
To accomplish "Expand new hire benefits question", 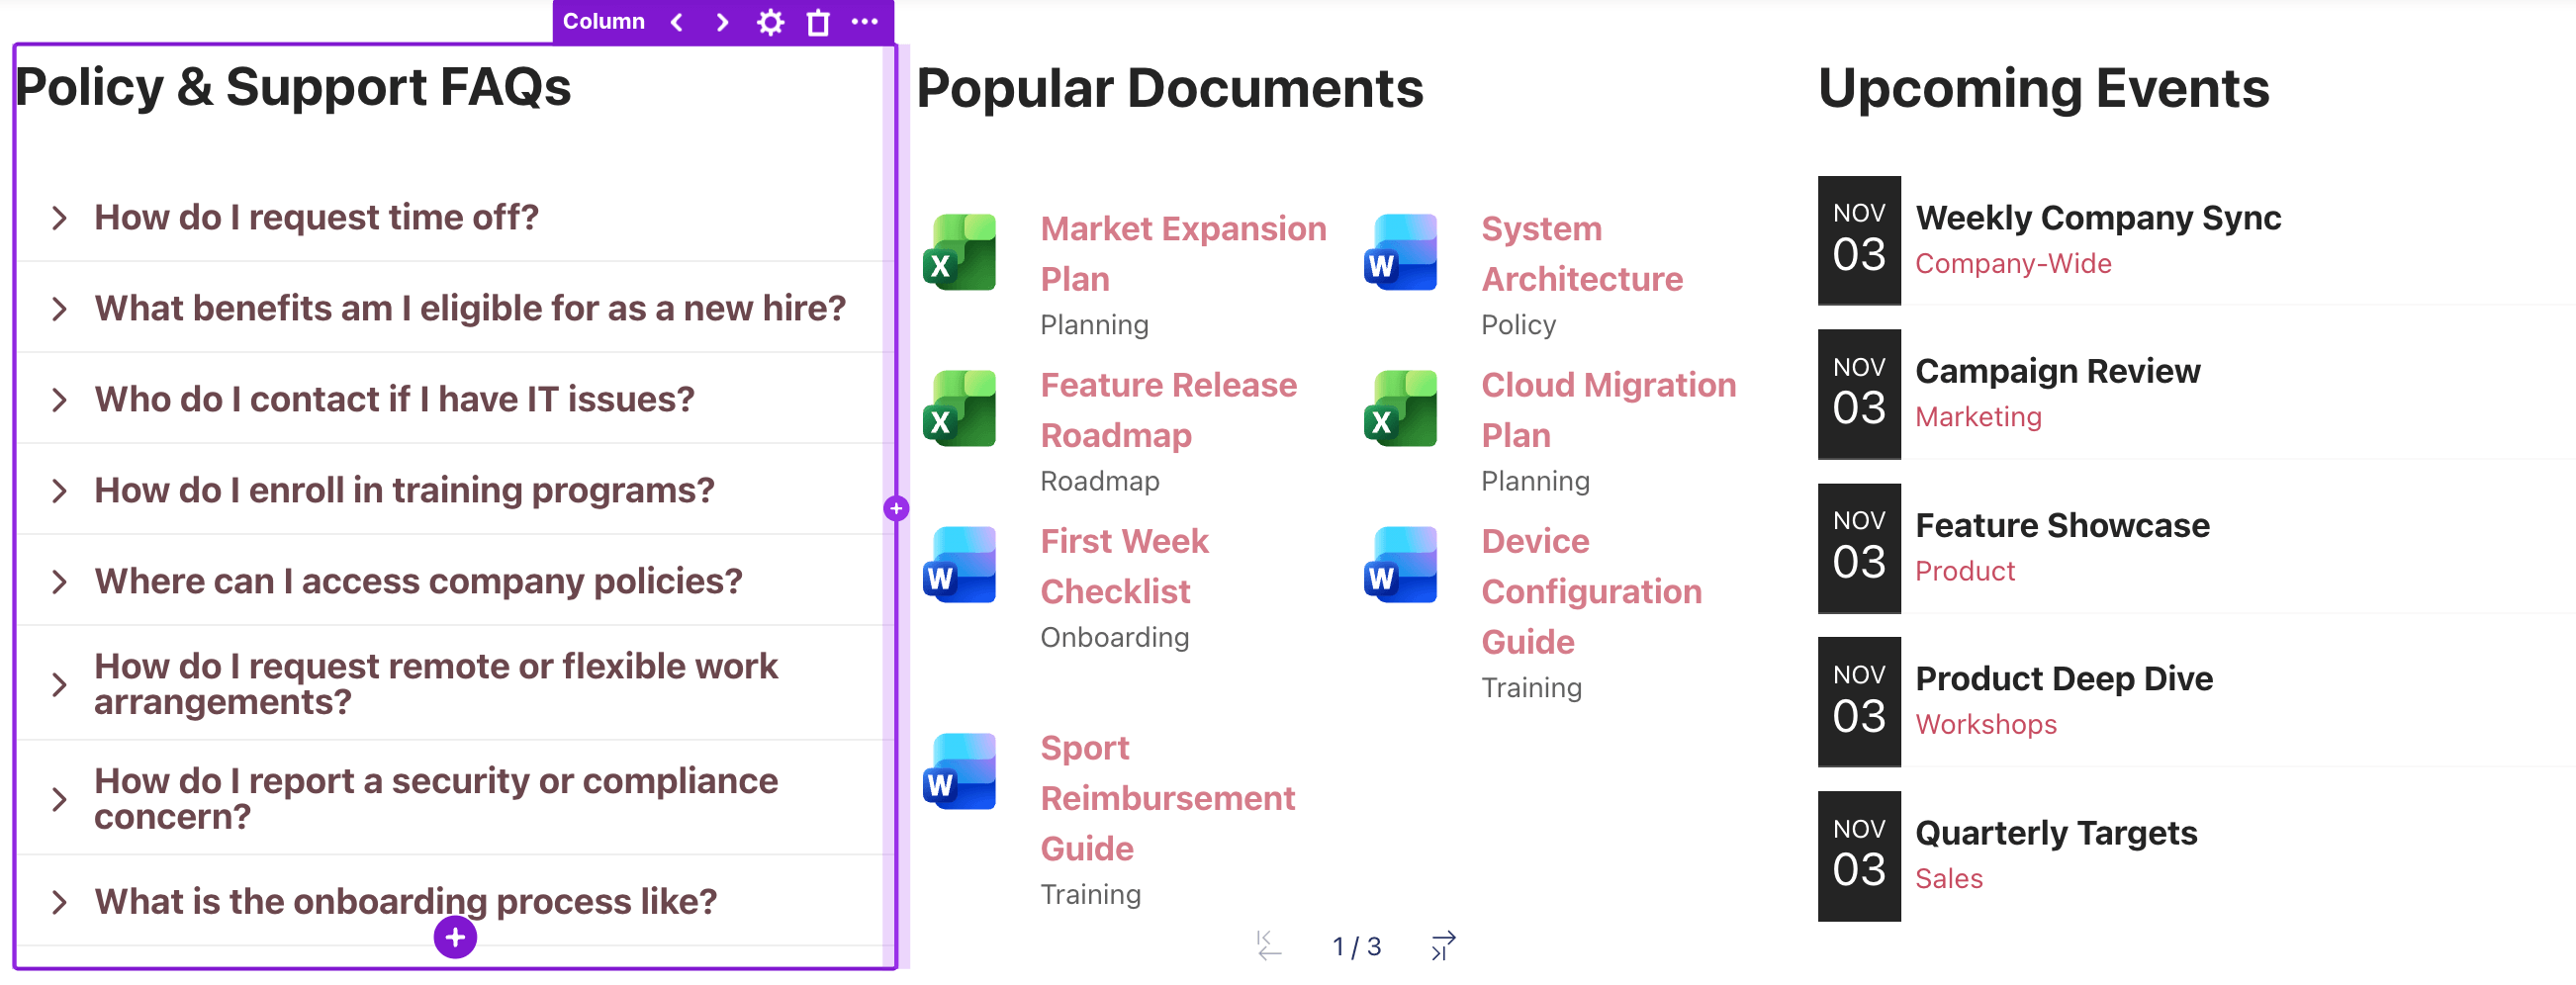I will tap(455, 308).
